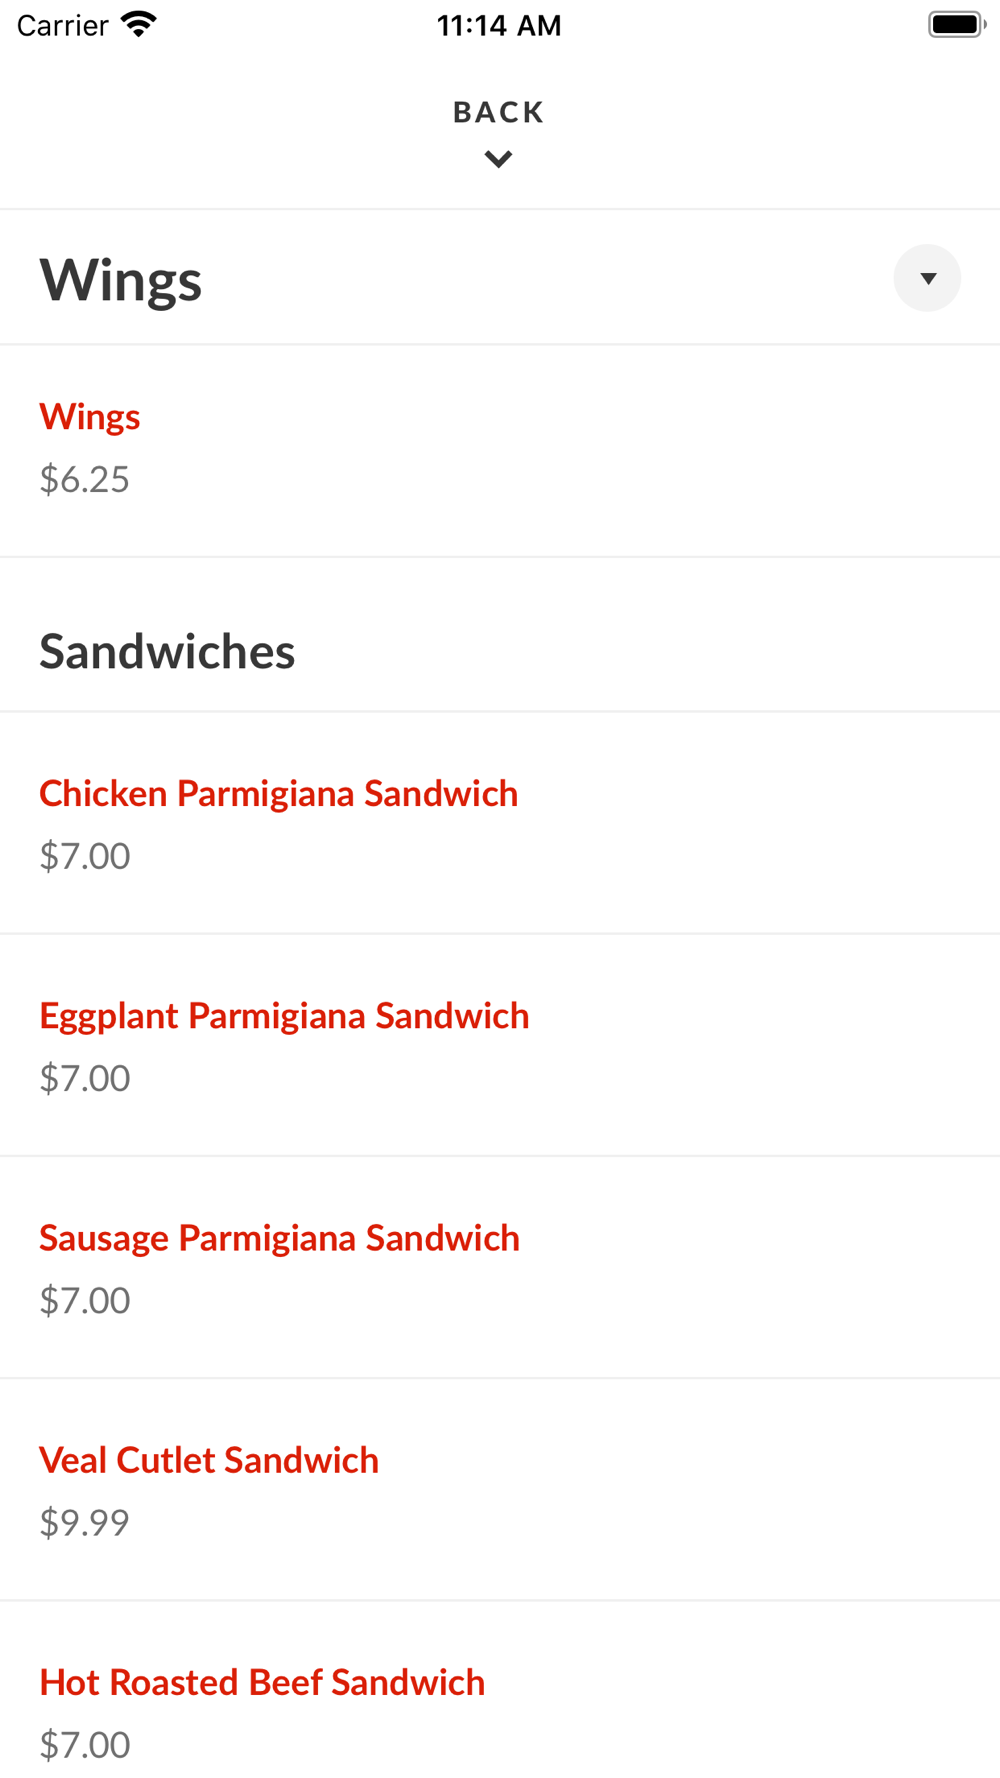Tap the Wings section heading

(x=121, y=280)
